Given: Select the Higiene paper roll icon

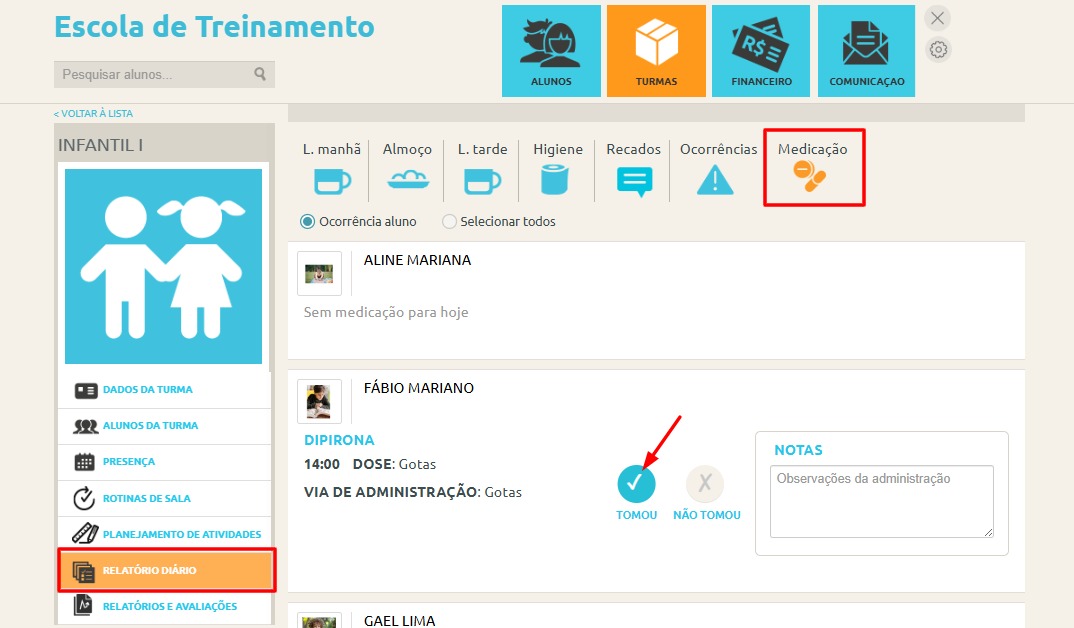Looking at the screenshot, I should coord(554,180).
